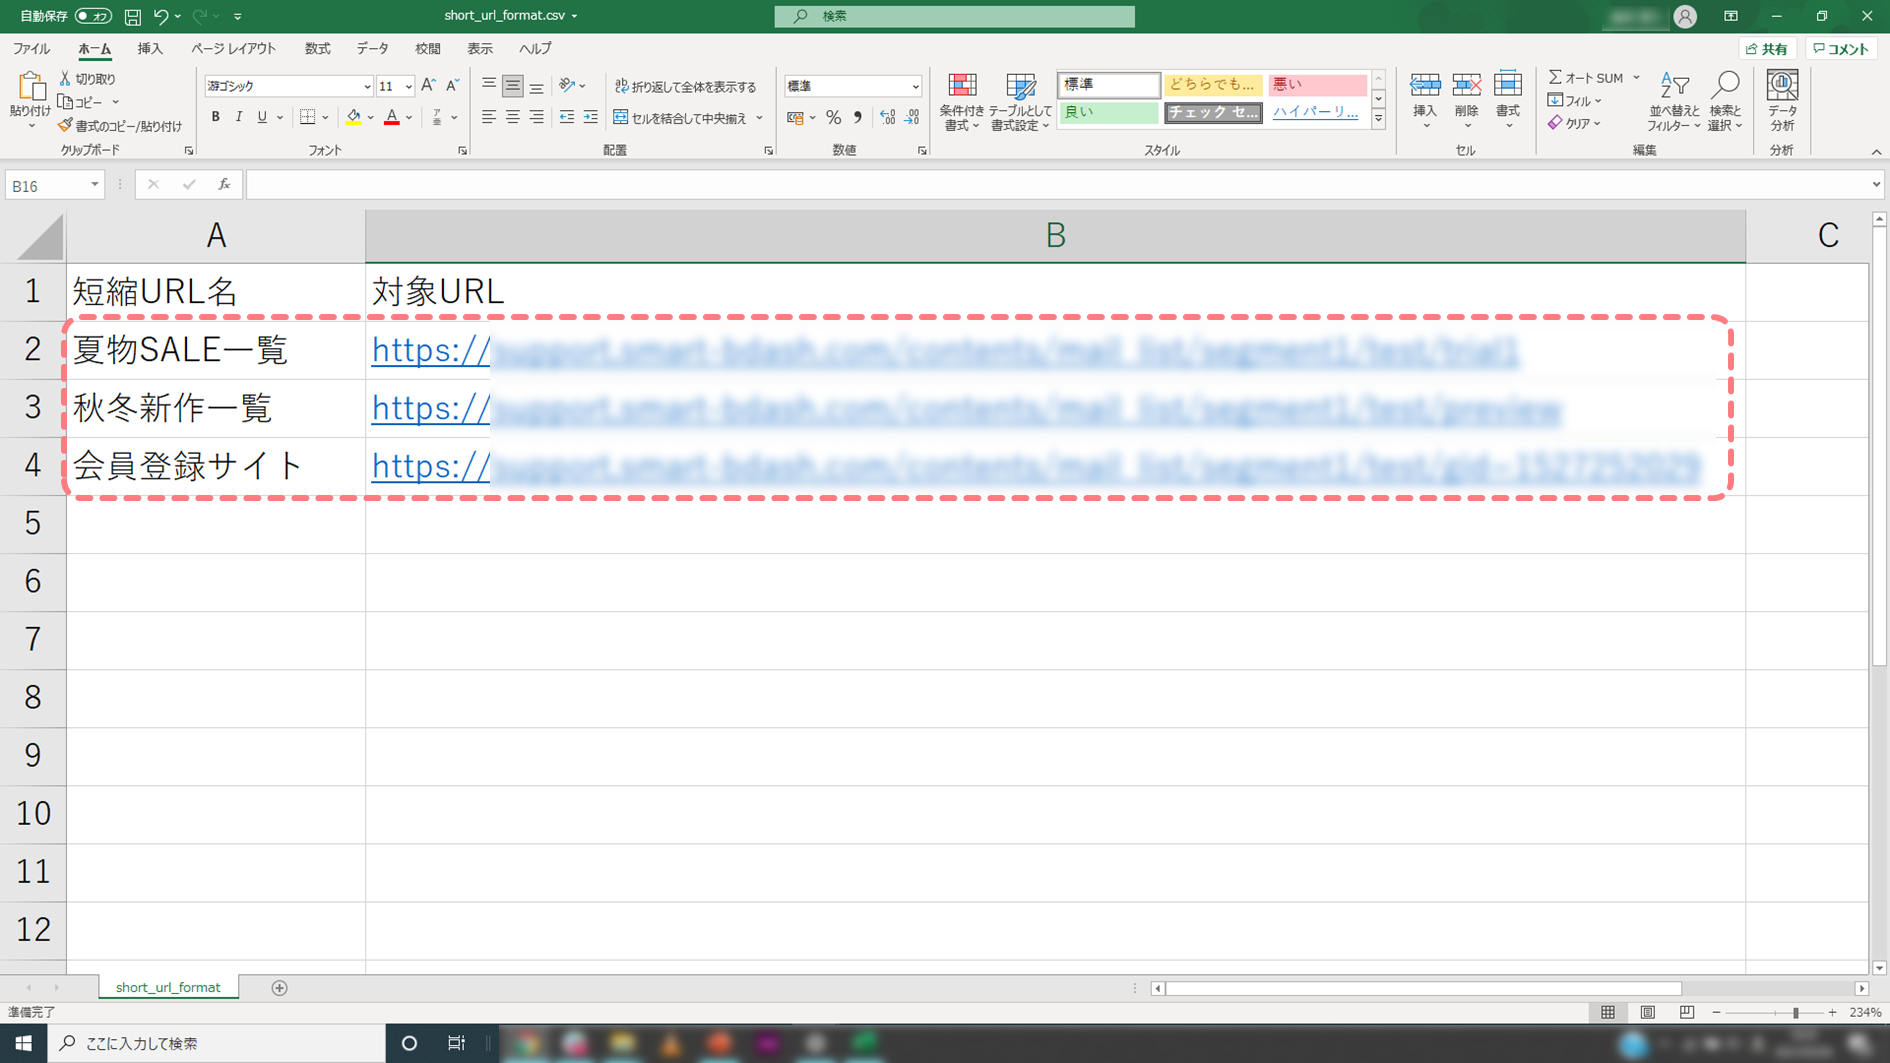
Task: Click the formula bar input
Action: tap(1056, 185)
